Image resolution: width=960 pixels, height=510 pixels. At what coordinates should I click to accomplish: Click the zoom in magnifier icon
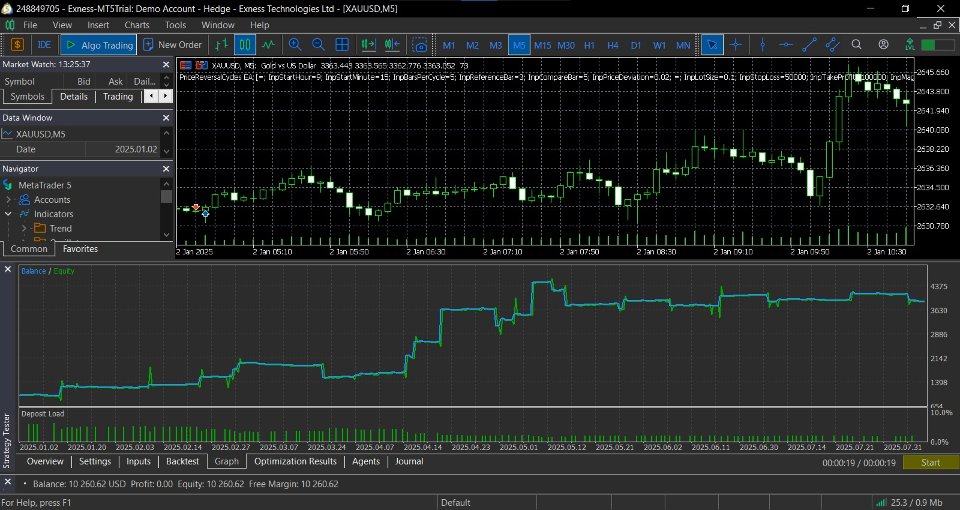pyautogui.click(x=295, y=45)
